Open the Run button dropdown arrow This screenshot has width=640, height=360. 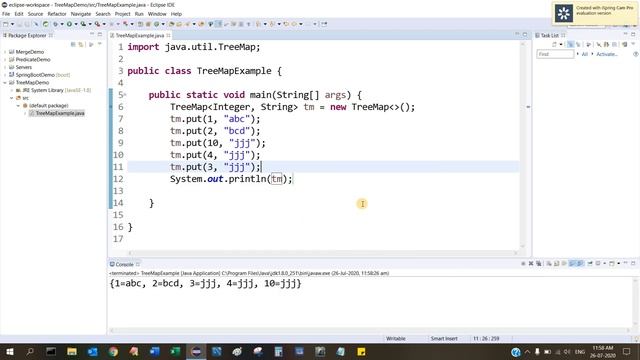click(x=76, y=24)
